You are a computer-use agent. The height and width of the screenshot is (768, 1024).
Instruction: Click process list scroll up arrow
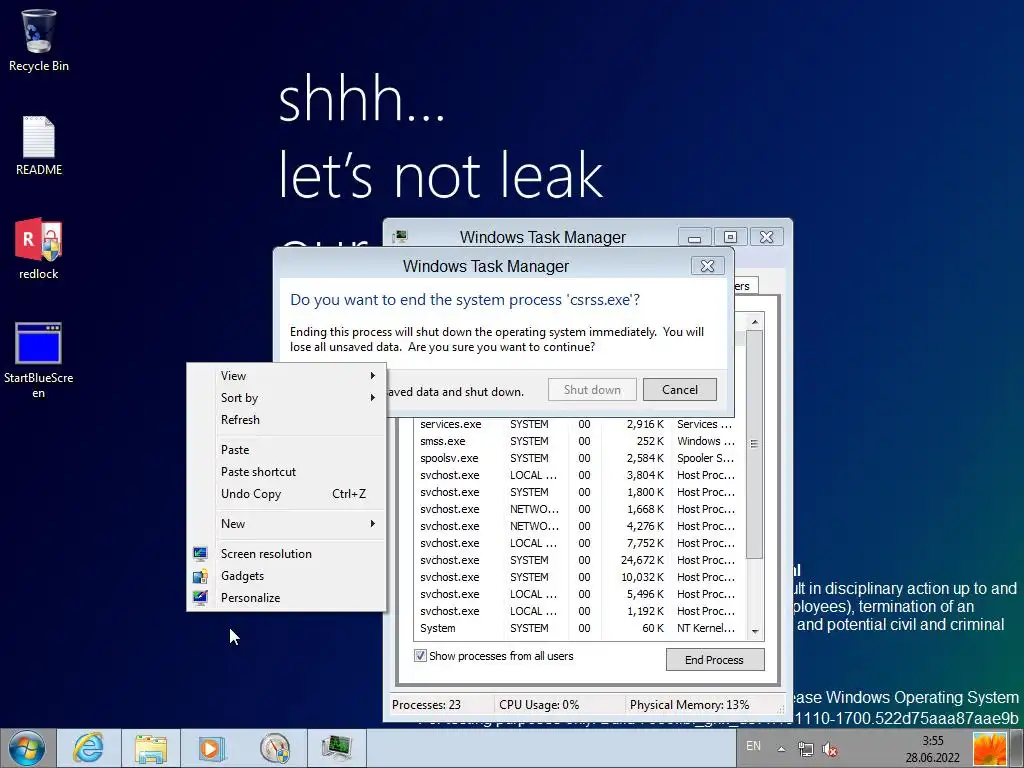click(x=755, y=322)
